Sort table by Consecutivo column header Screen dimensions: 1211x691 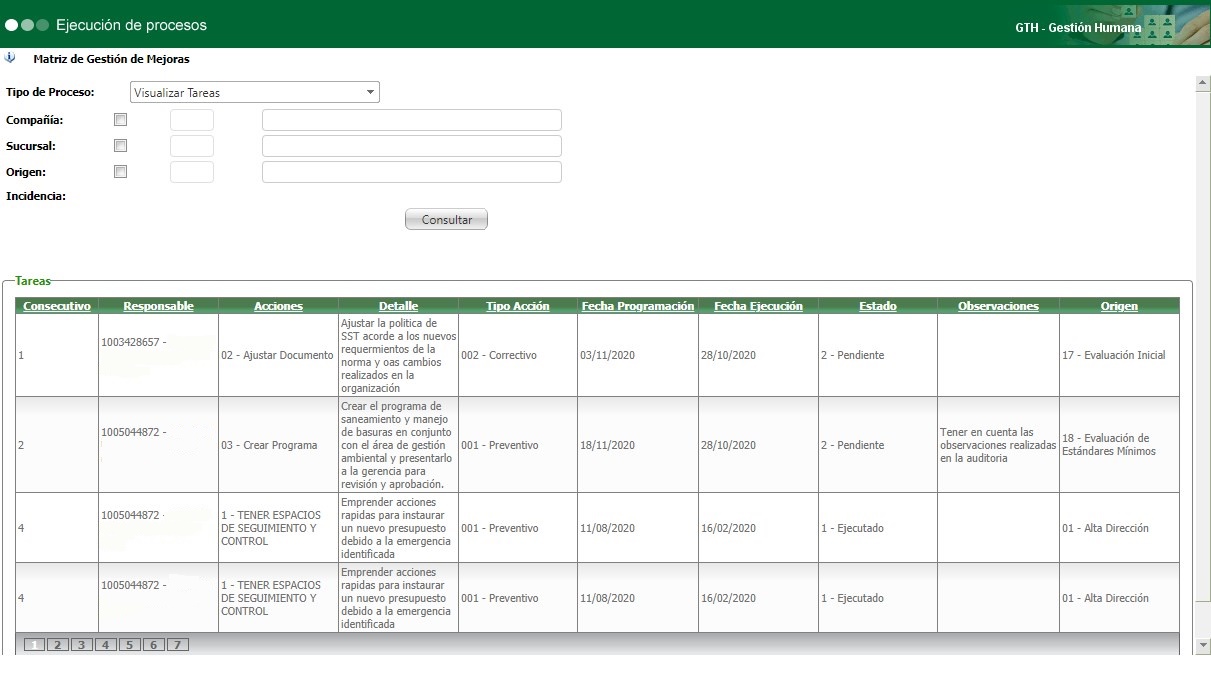coord(57,306)
